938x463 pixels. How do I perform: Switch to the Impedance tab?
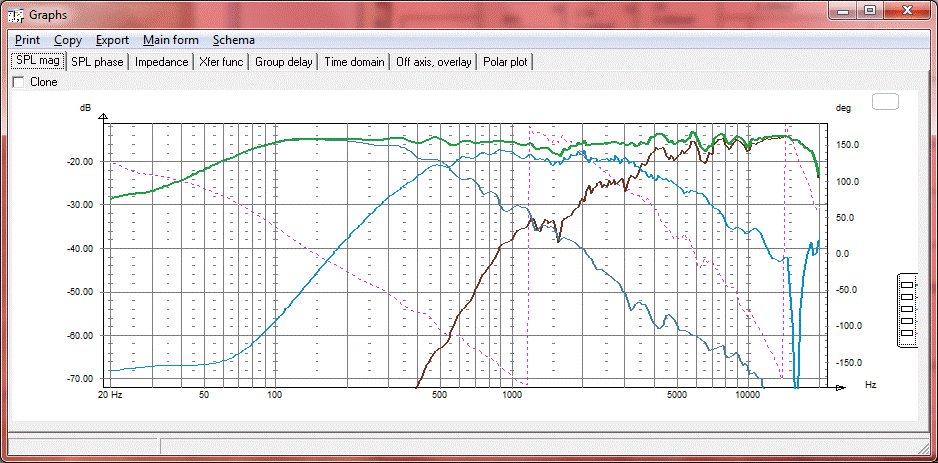tap(162, 62)
